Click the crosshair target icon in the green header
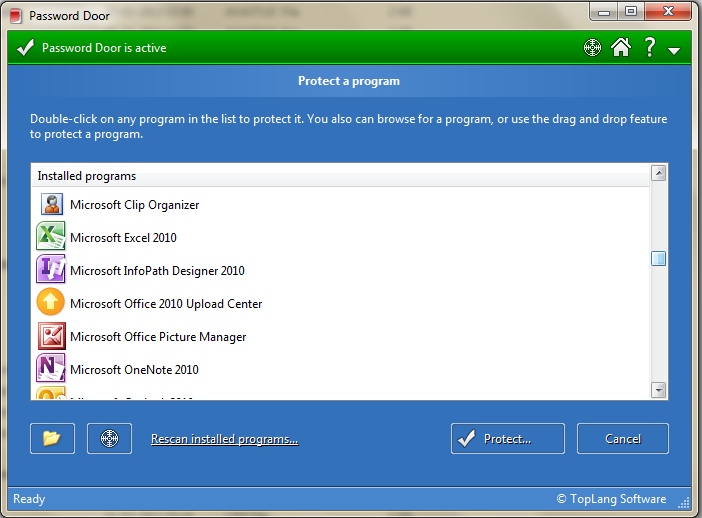 click(x=592, y=47)
